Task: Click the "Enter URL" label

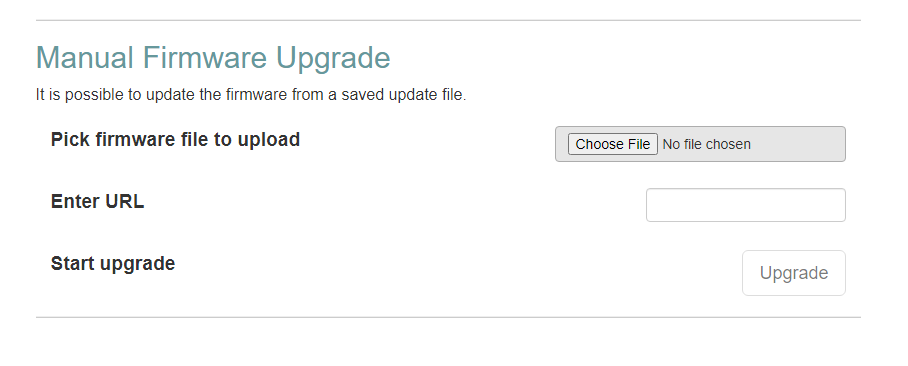Action: pyautogui.click(x=97, y=202)
